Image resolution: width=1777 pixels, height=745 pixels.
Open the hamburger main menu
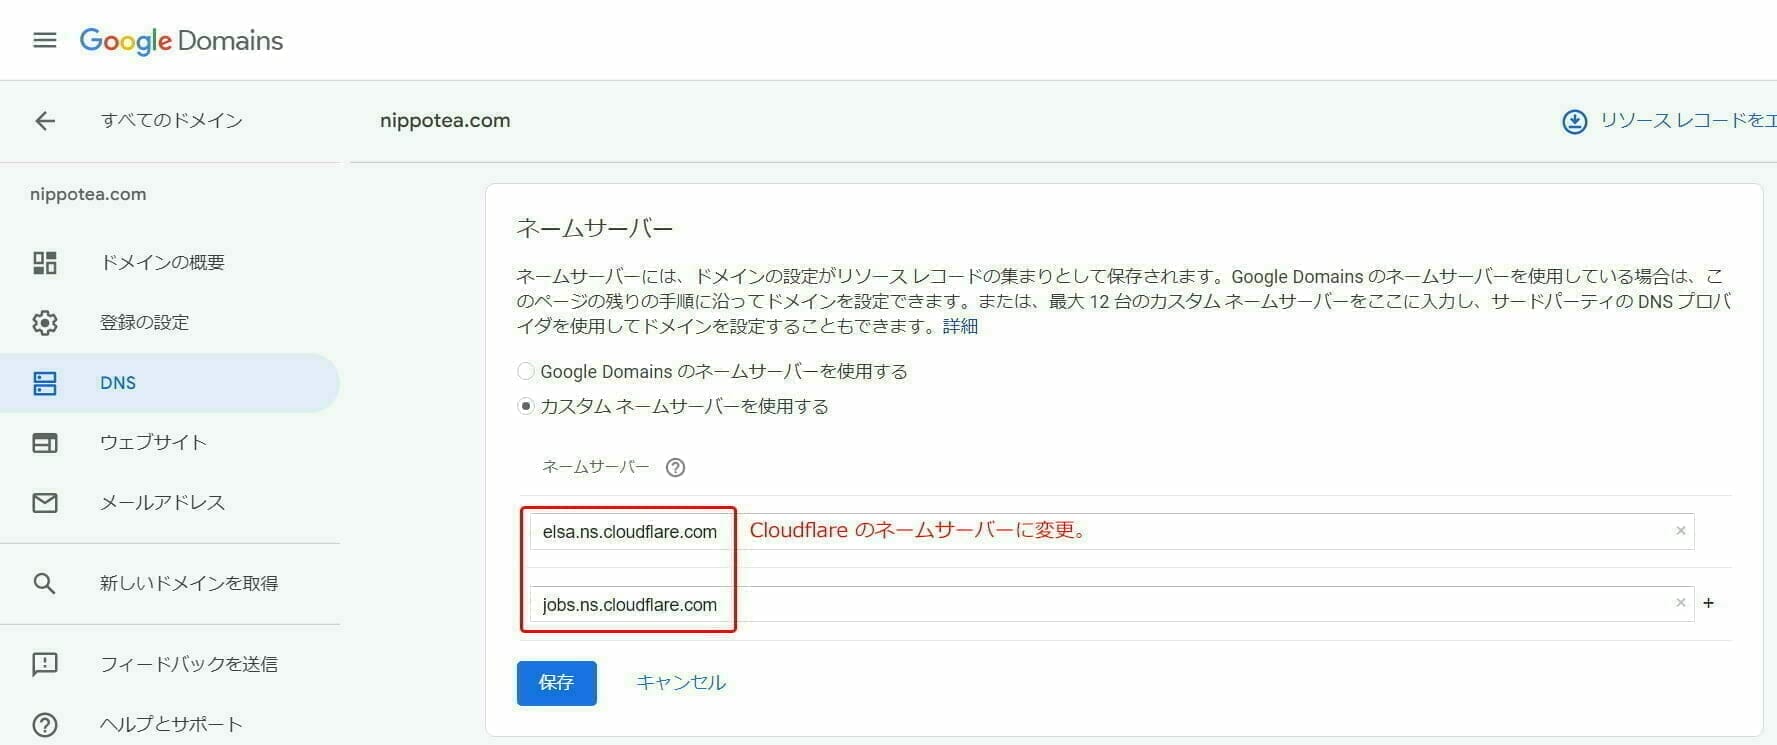(44, 40)
